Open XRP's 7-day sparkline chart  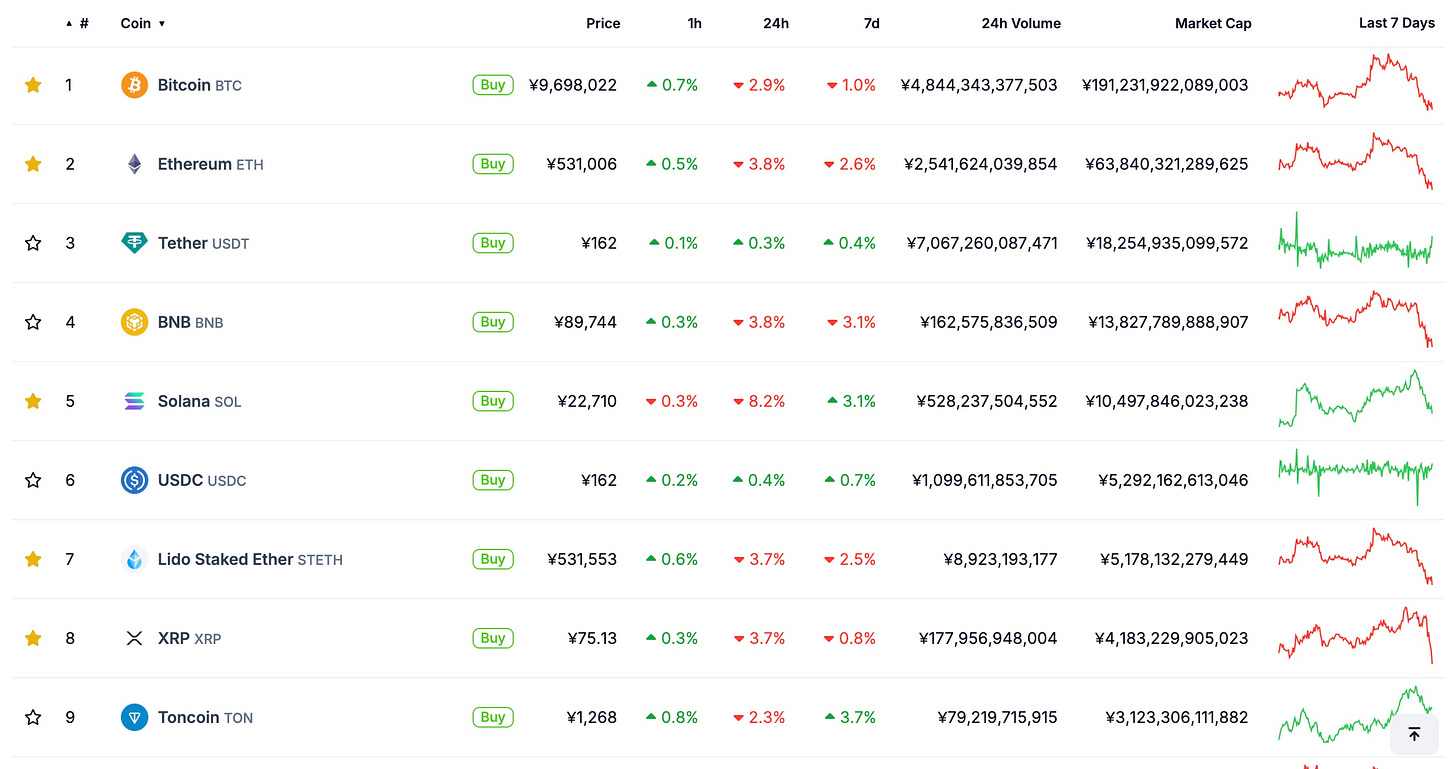pyautogui.click(x=1355, y=635)
